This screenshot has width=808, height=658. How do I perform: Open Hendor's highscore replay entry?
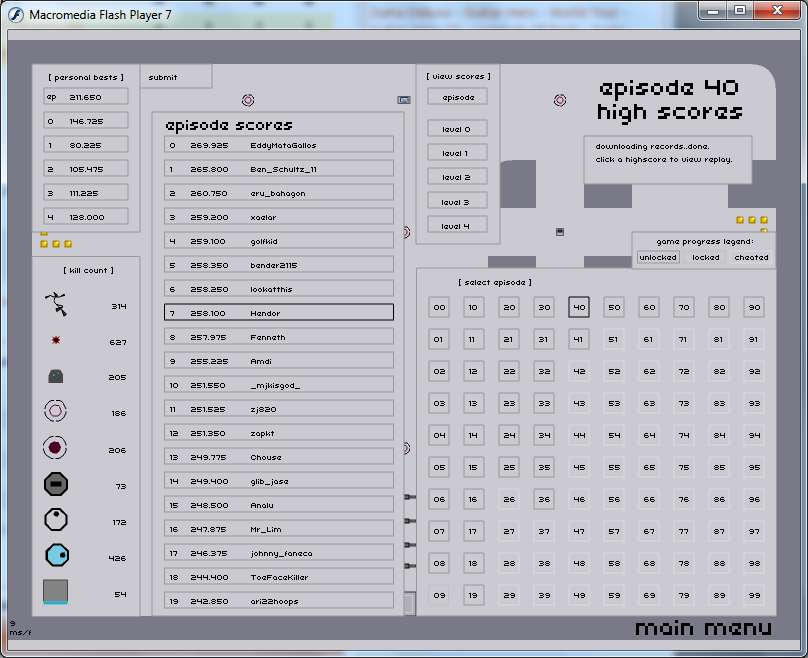tap(279, 313)
